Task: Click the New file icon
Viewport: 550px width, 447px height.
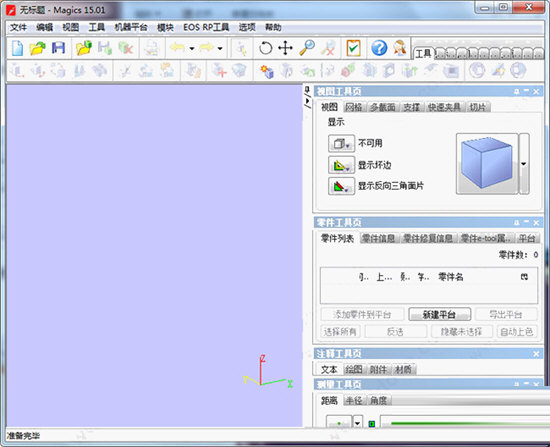Action: [x=18, y=48]
